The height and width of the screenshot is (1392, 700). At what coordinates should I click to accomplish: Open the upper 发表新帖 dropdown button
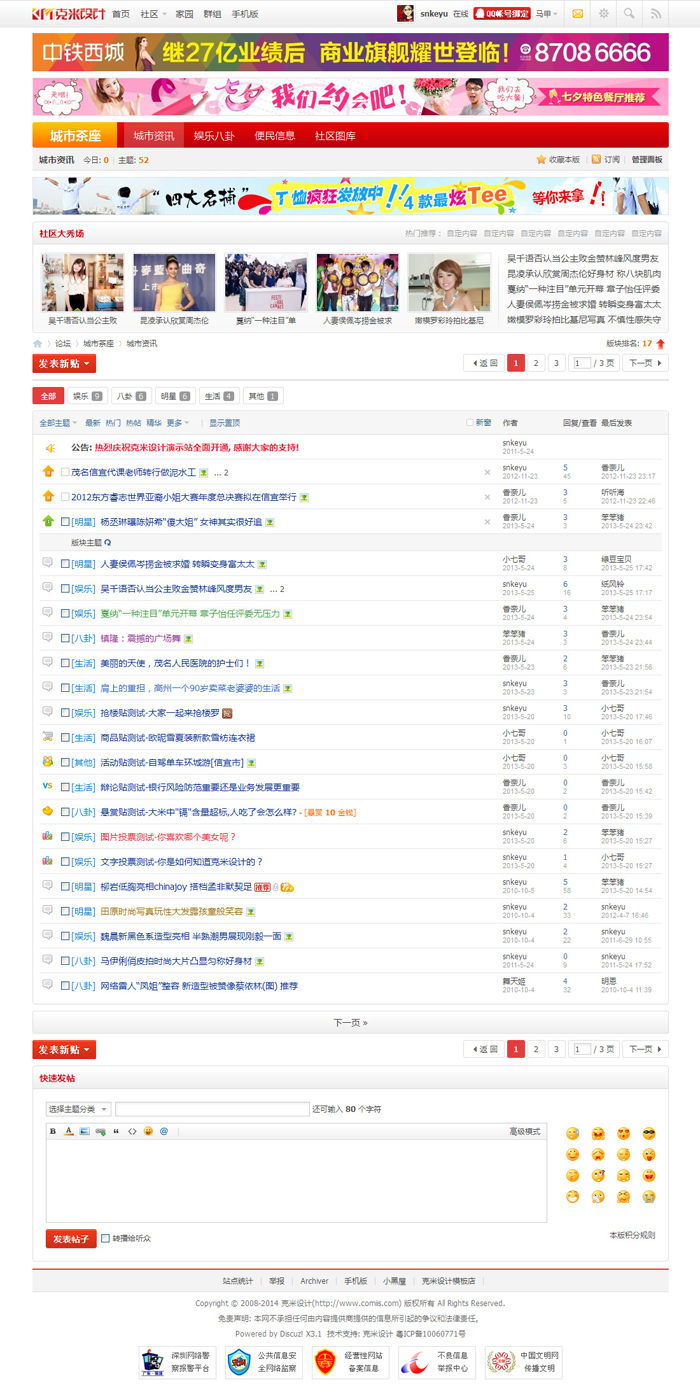[x=64, y=363]
